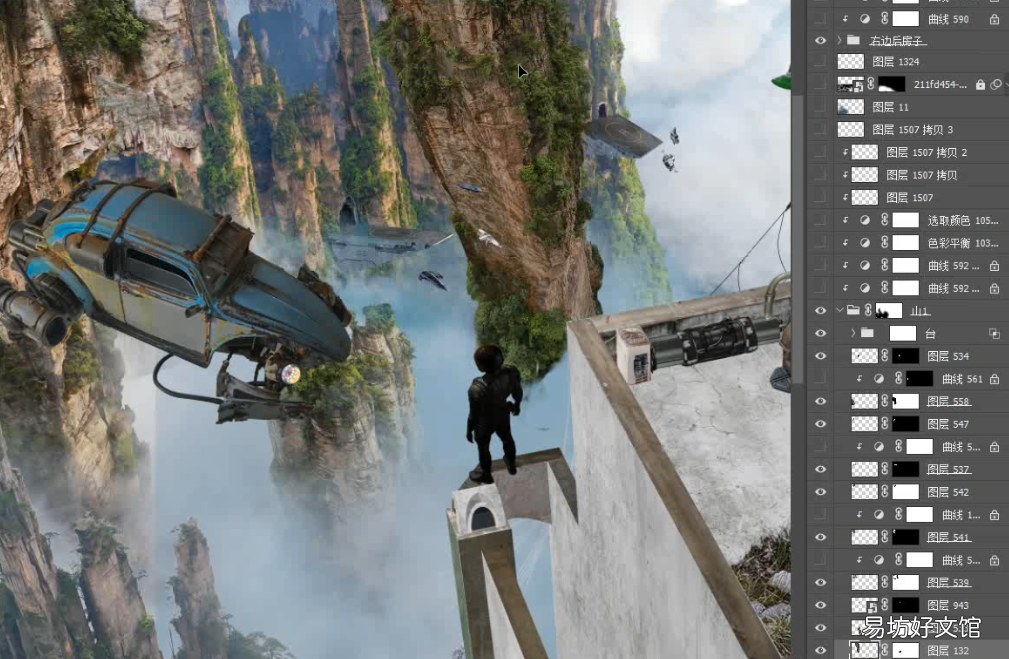Screen dimensions: 1009x659
Task: Hide 图层 132 with its eye icon
Action: tap(820, 650)
